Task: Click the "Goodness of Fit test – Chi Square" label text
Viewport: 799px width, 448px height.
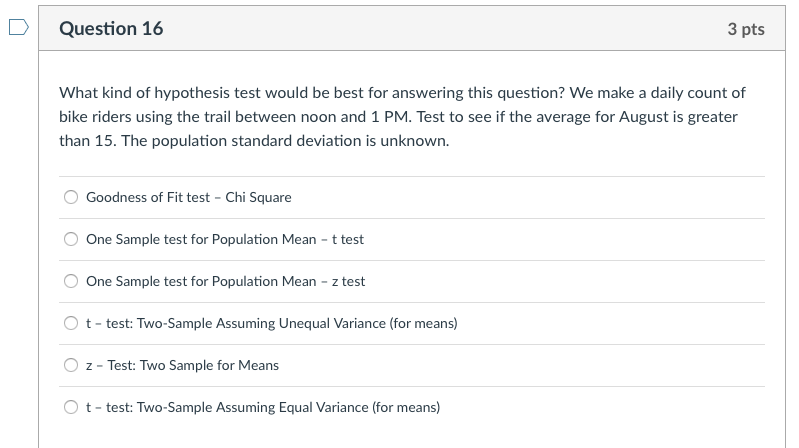Action: [x=189, y=198]
